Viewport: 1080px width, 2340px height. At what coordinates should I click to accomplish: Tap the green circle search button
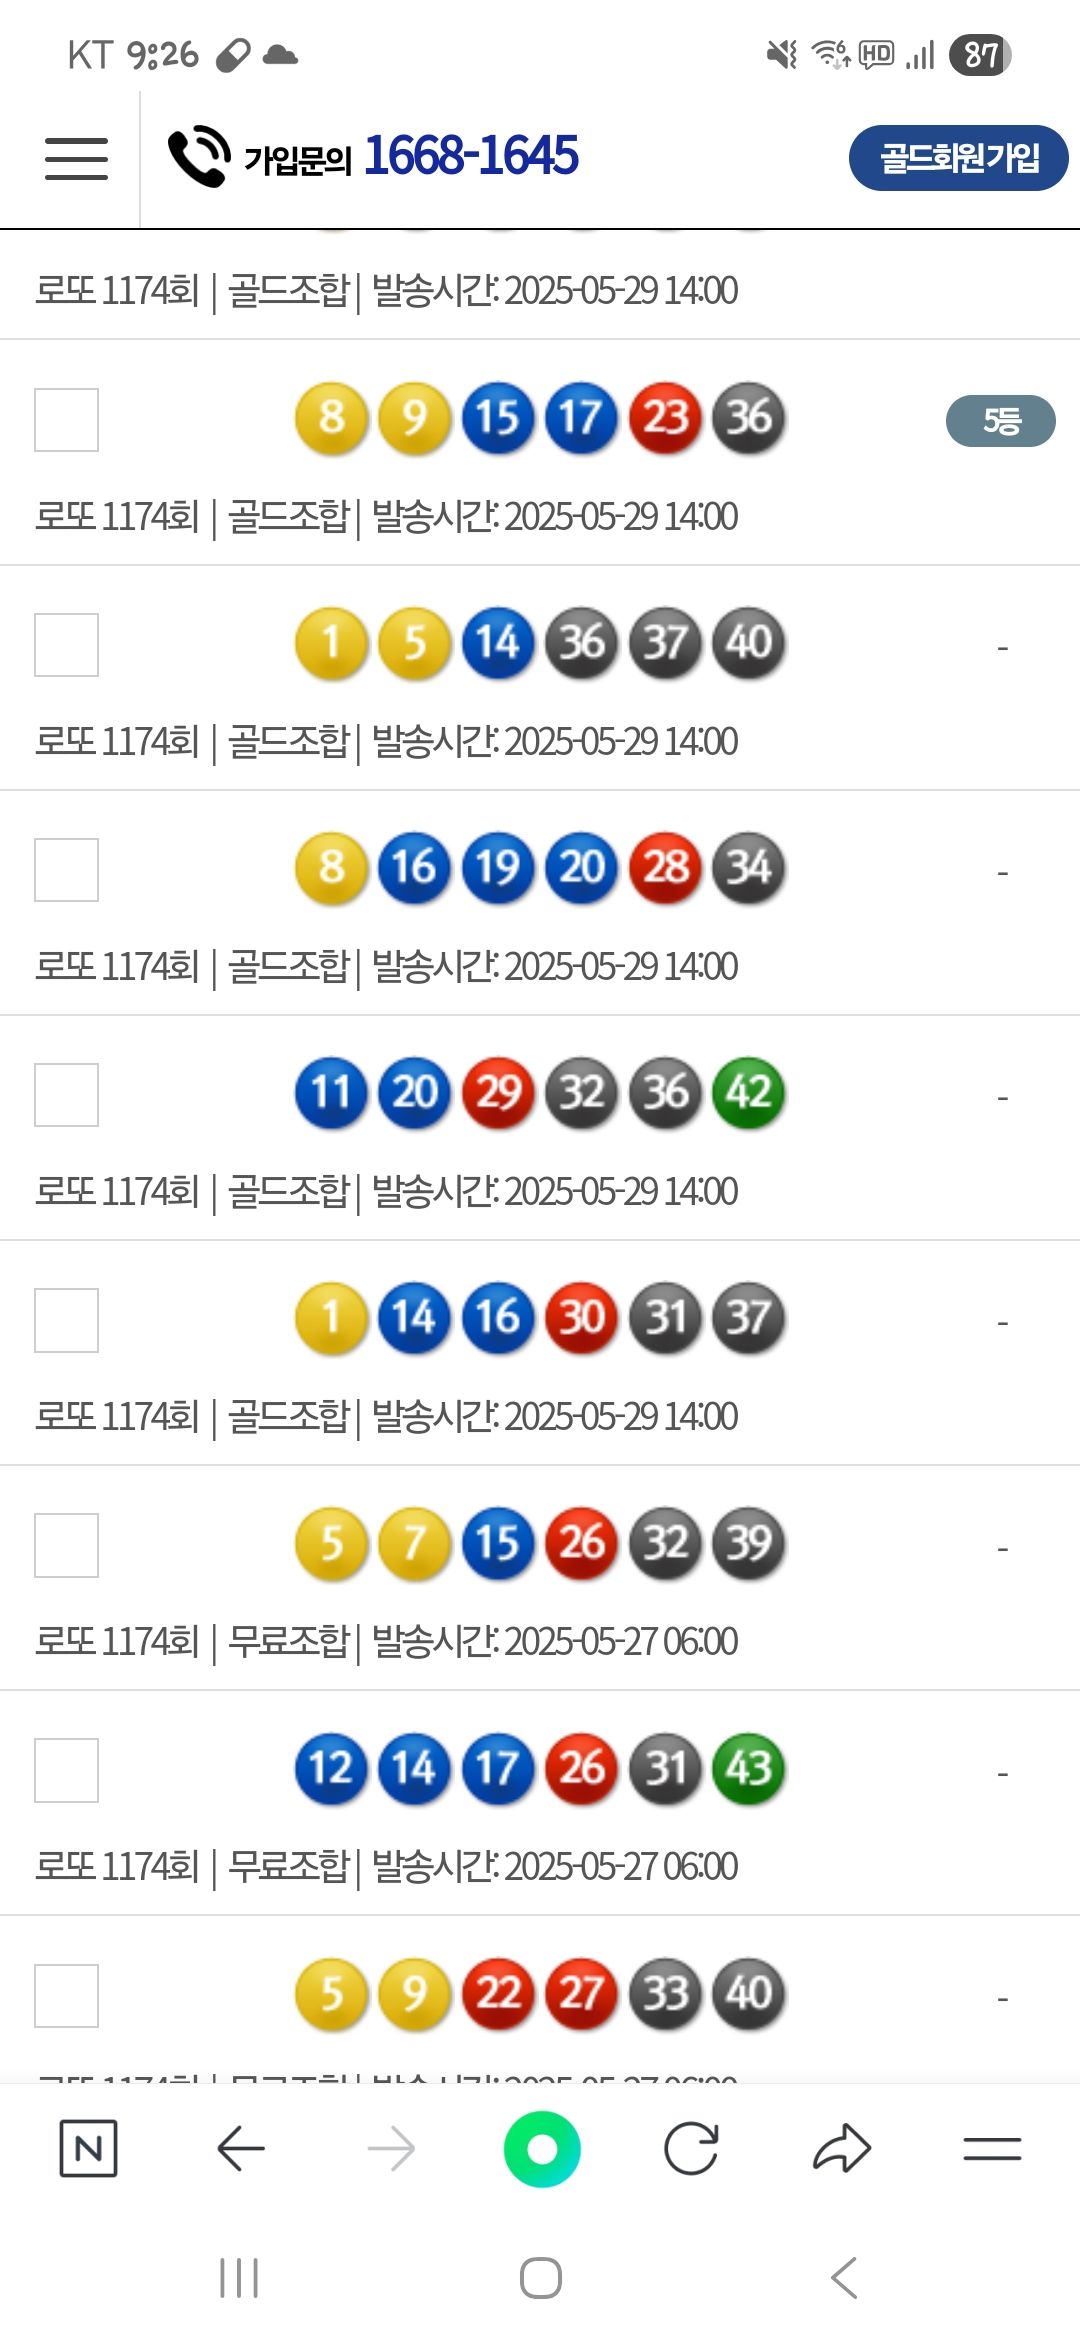(x=542, y=2148)
